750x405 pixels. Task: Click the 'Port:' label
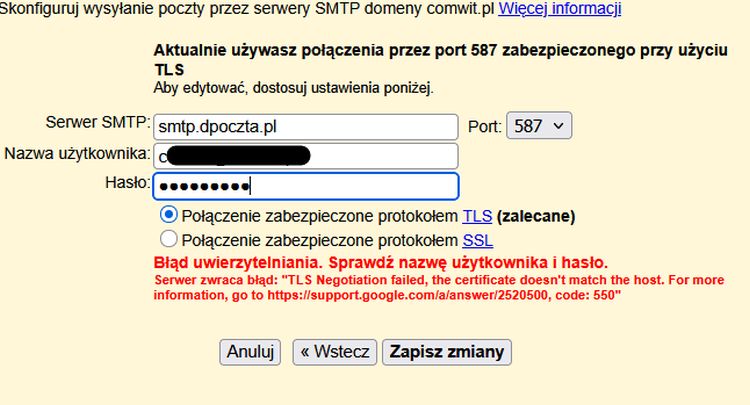pos(485,127)
